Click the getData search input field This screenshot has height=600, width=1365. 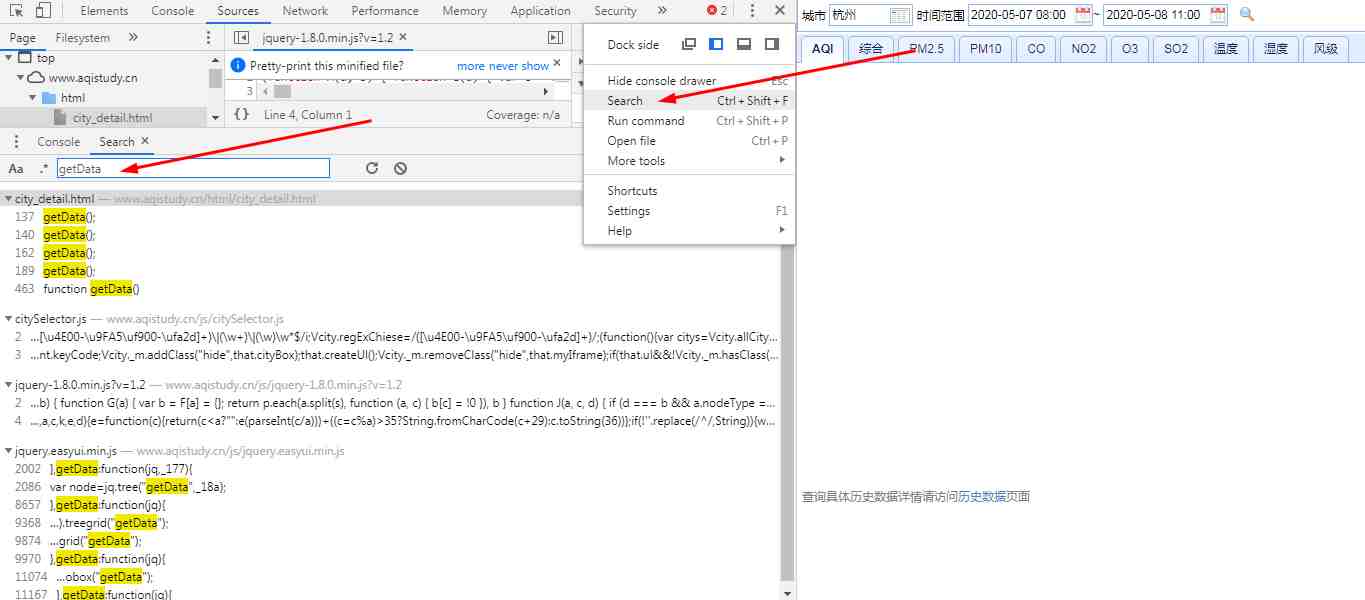193,168
